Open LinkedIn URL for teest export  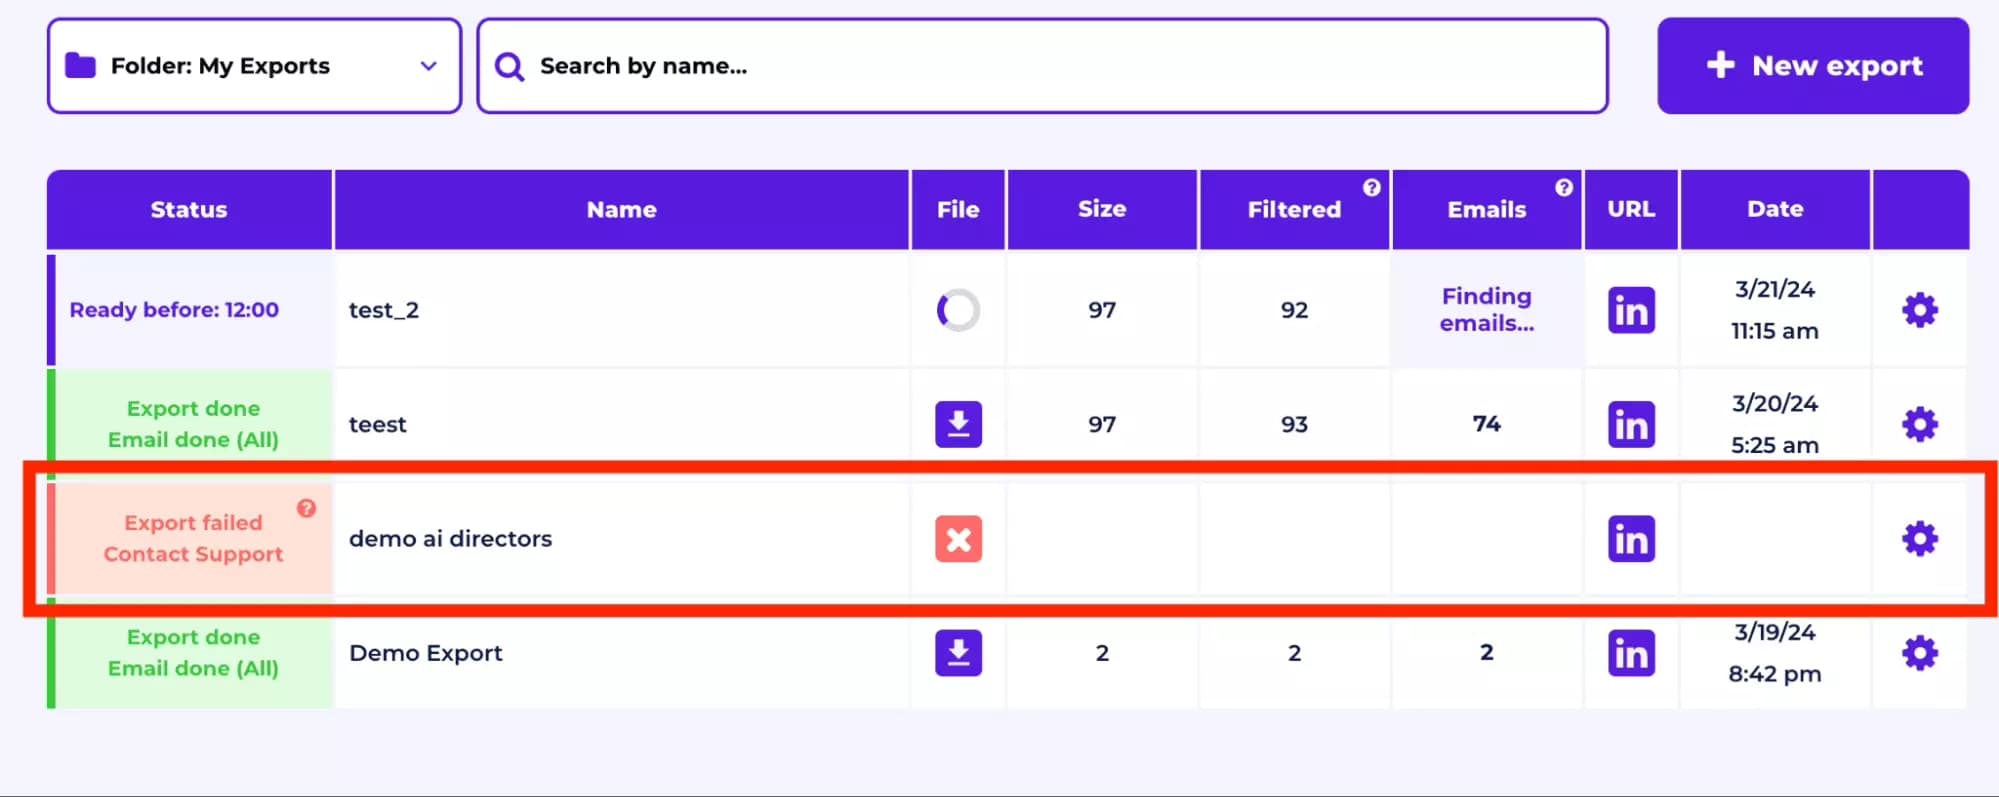1630,424
